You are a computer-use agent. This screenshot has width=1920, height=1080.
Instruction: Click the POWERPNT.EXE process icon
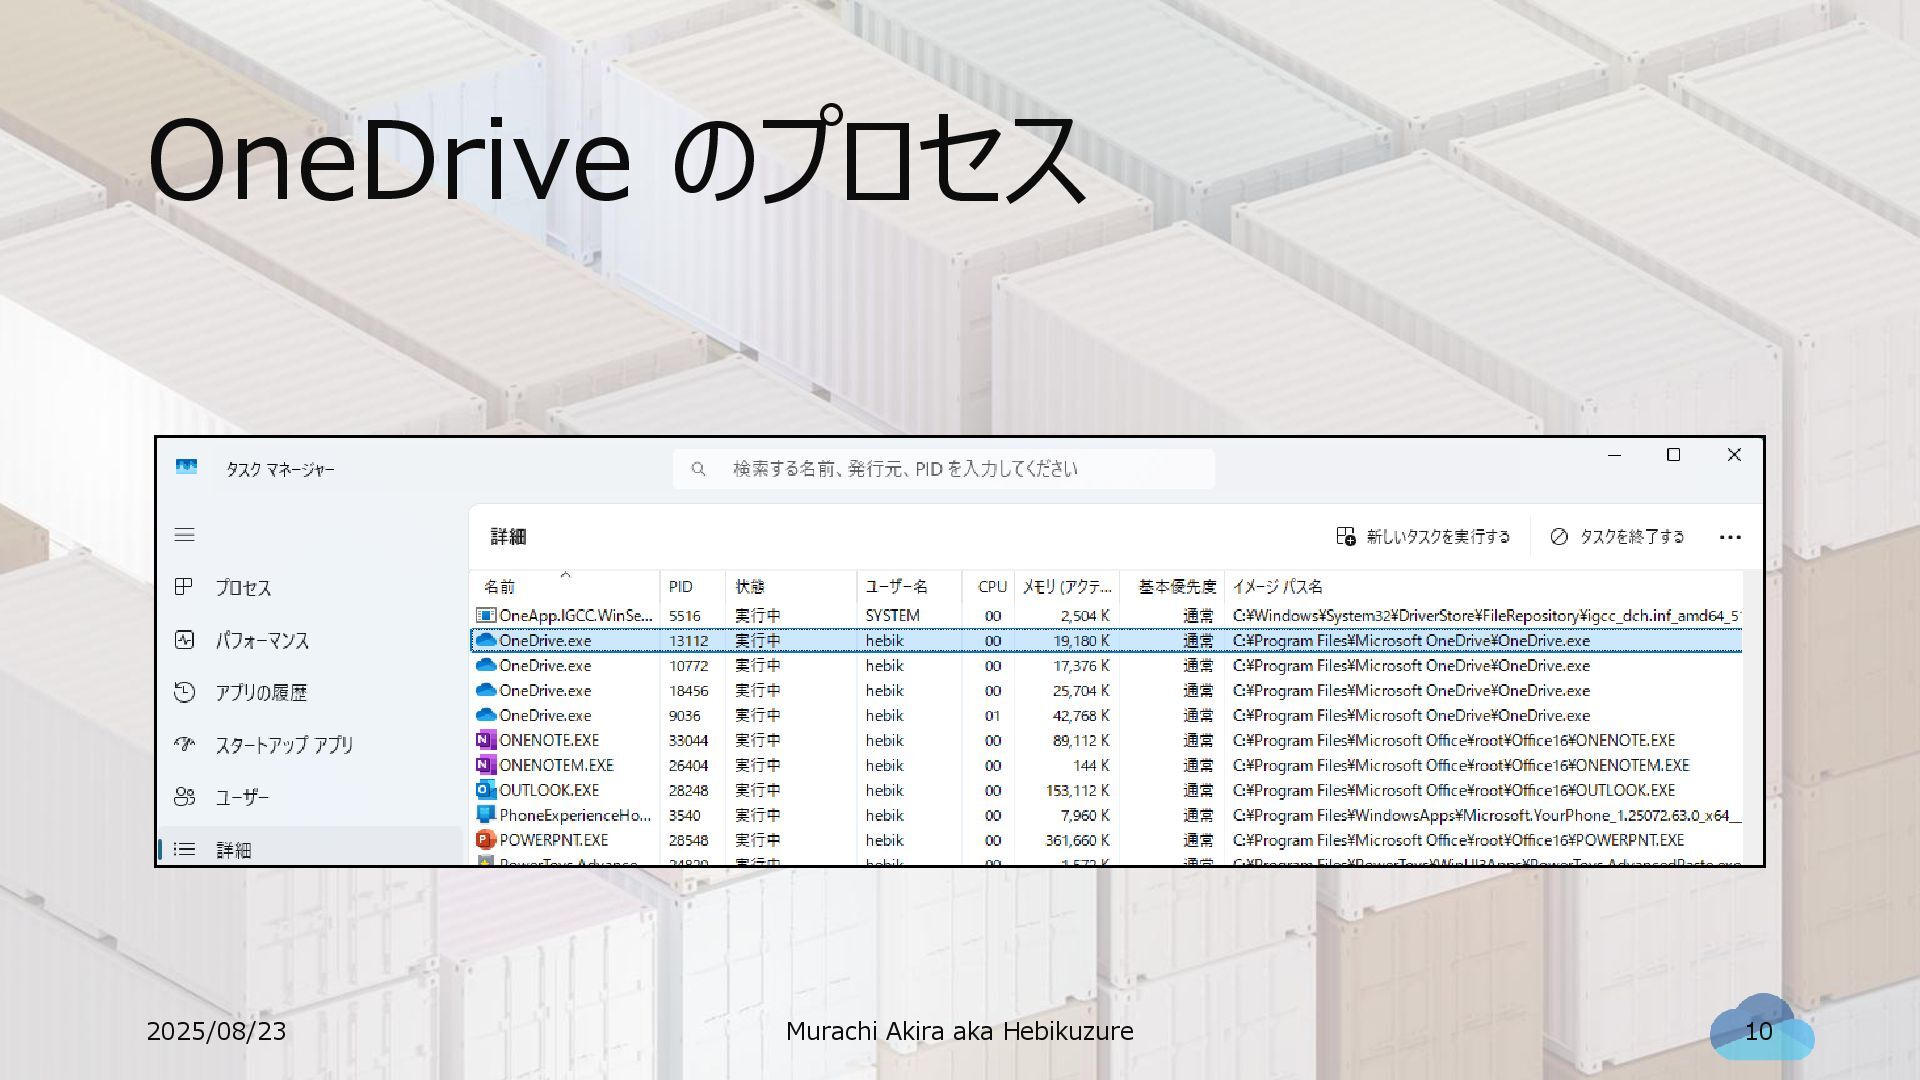click(x=486, y=840)
